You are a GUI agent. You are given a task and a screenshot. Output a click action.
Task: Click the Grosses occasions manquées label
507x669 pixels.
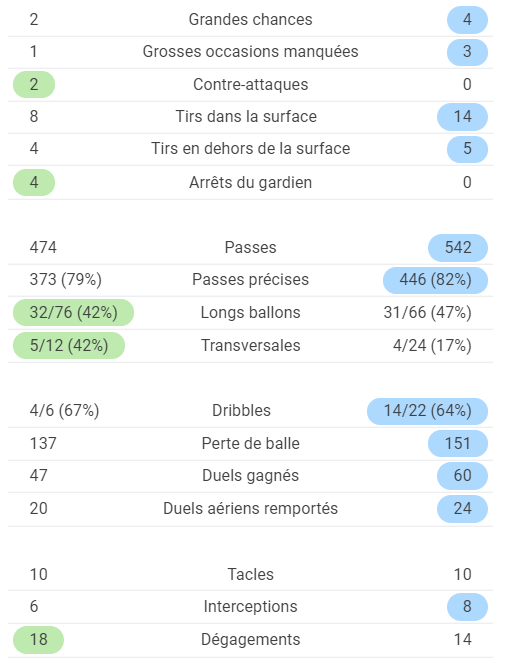pos(251,52)
